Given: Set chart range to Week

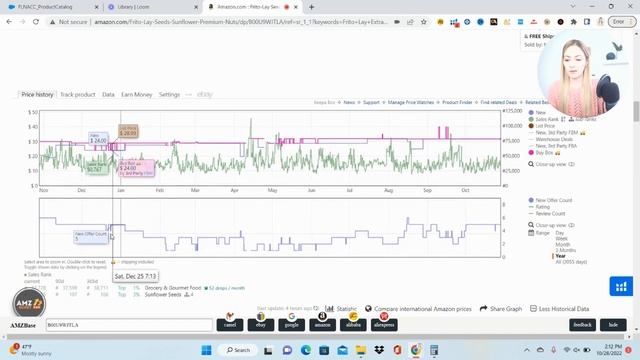Looking at the screenshot, I should (x=561, y=238).
